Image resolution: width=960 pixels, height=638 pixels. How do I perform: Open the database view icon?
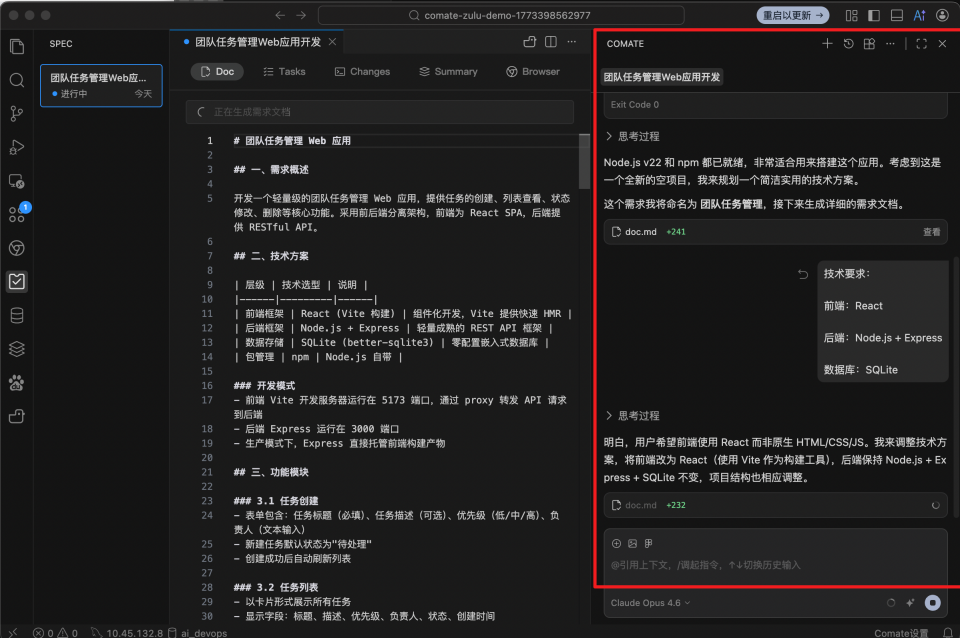click(17, 315)
